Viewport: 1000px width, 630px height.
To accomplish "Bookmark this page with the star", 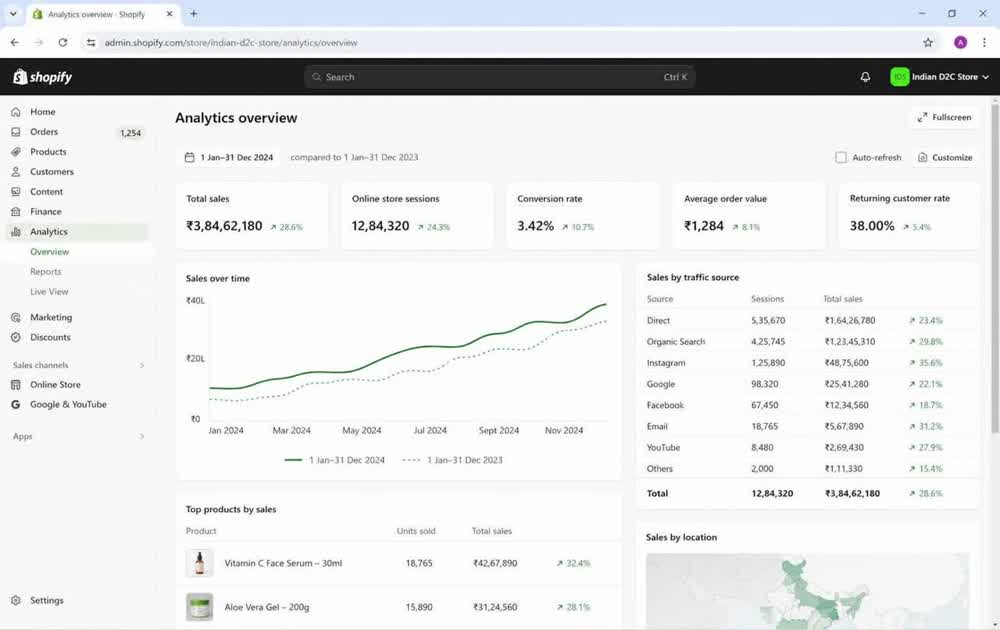I will click(928, 43).
